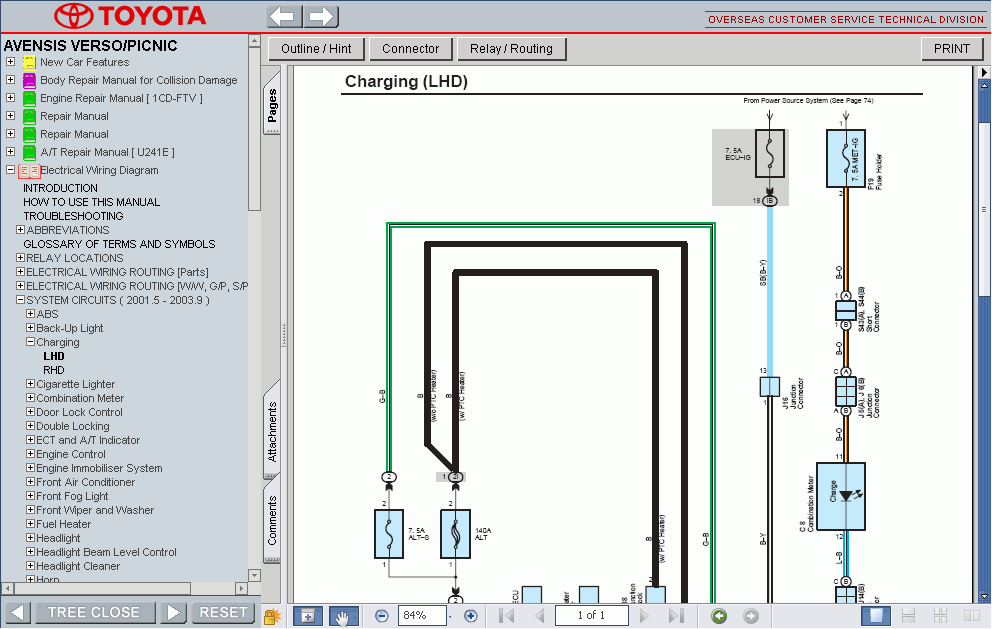
Task: Select facing pages layout
Action: click(972, 616)
